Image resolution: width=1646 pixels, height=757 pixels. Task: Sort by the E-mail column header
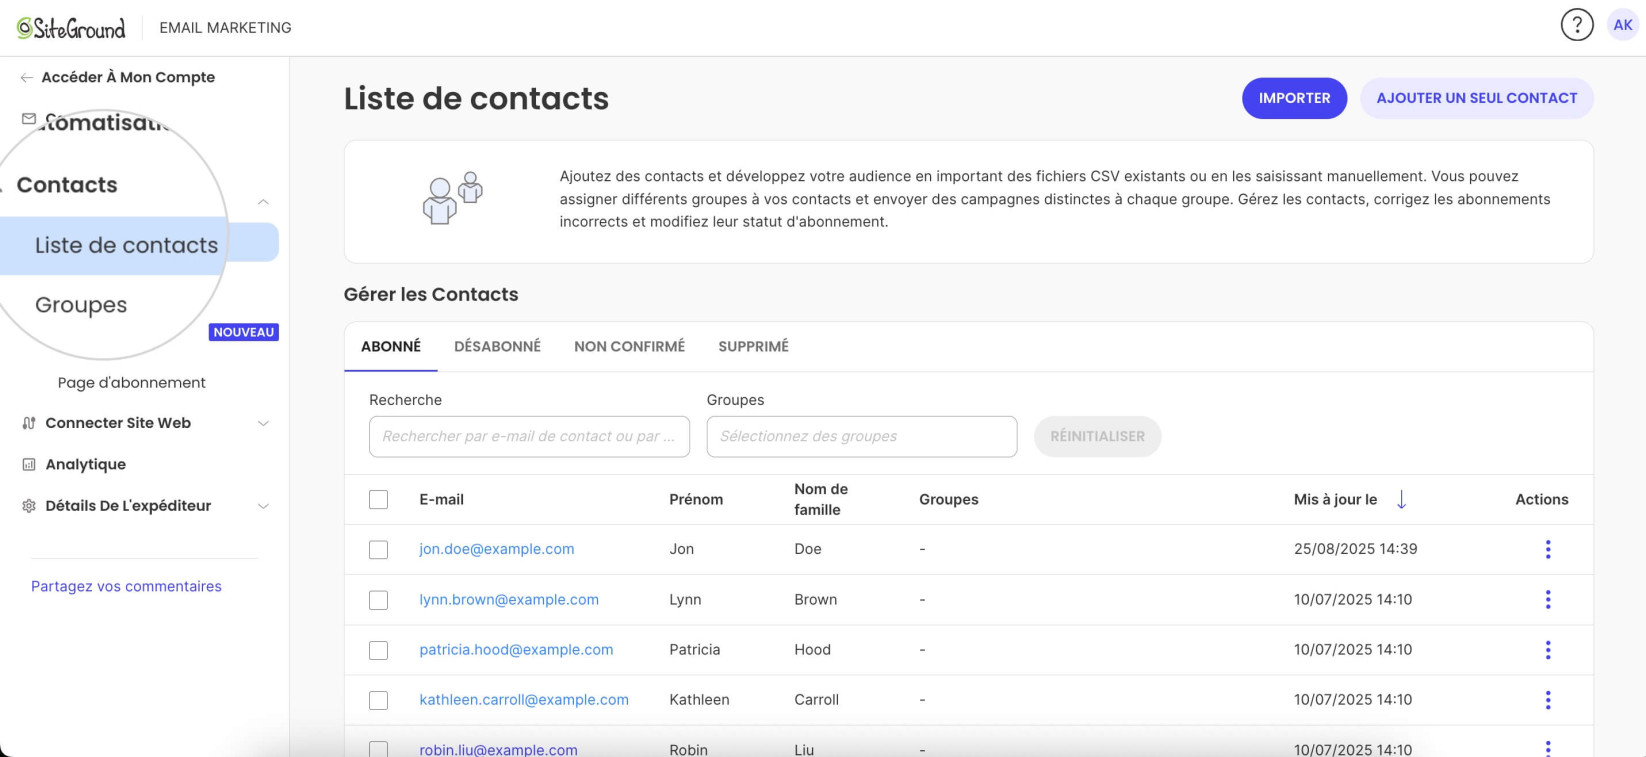(x=441, y=499)
